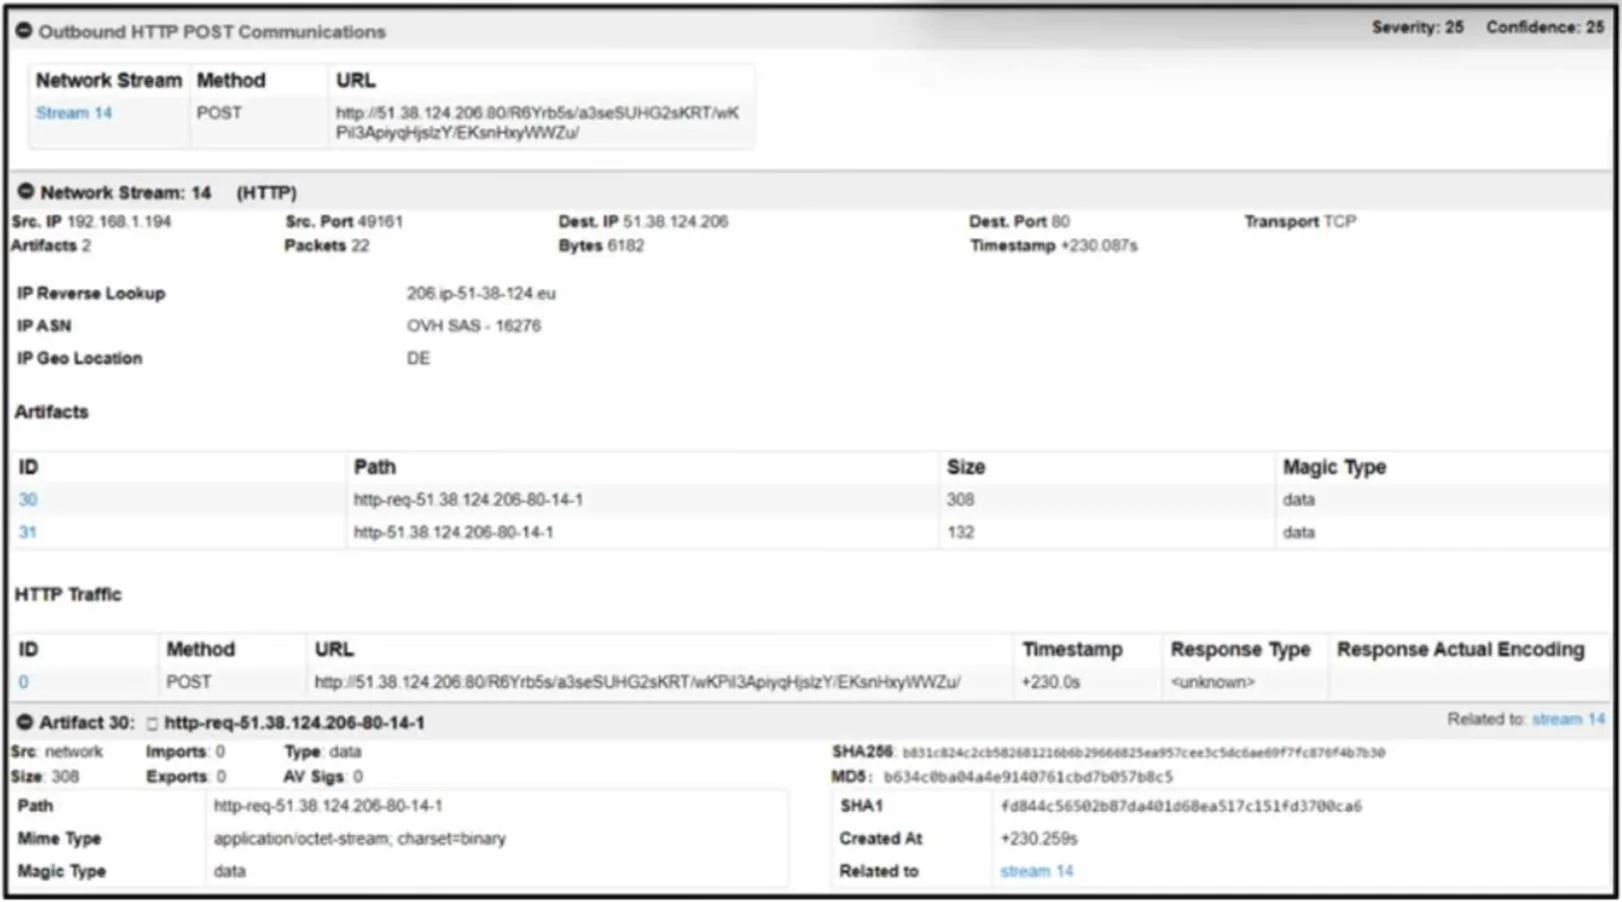Click path http-51.38.124.206-80-14-1 in Artifacts table
This screenshot has height=902, width=1622.
453,533
